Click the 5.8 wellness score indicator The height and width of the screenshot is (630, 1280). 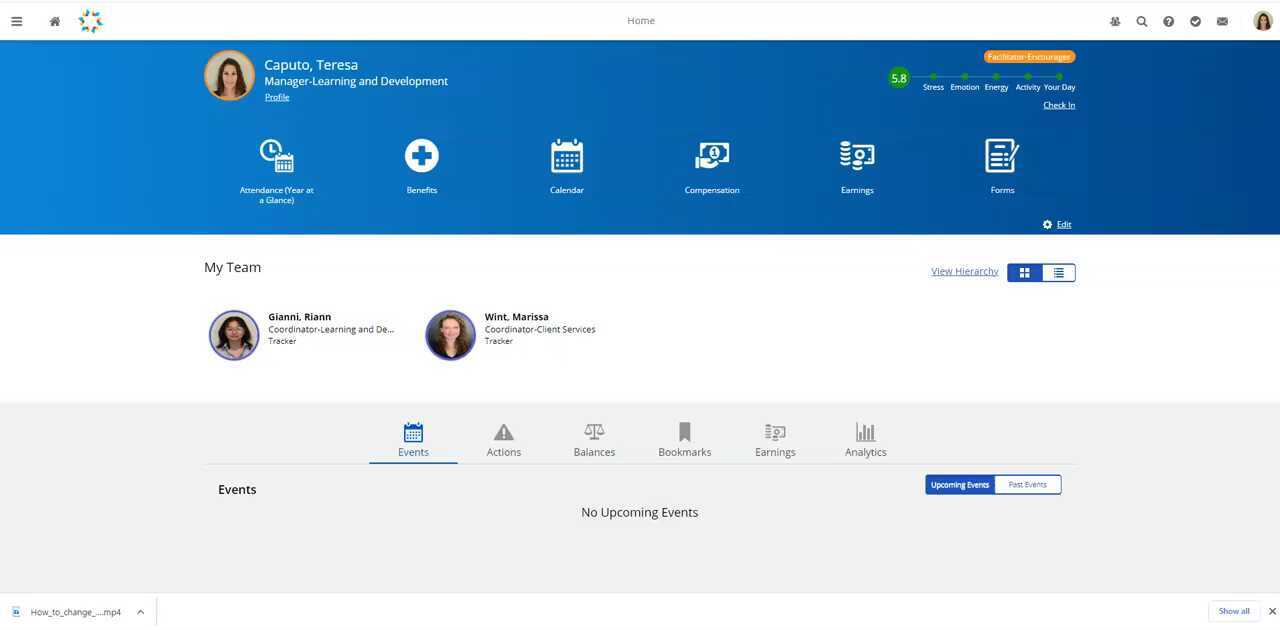(x=899, y=78)
